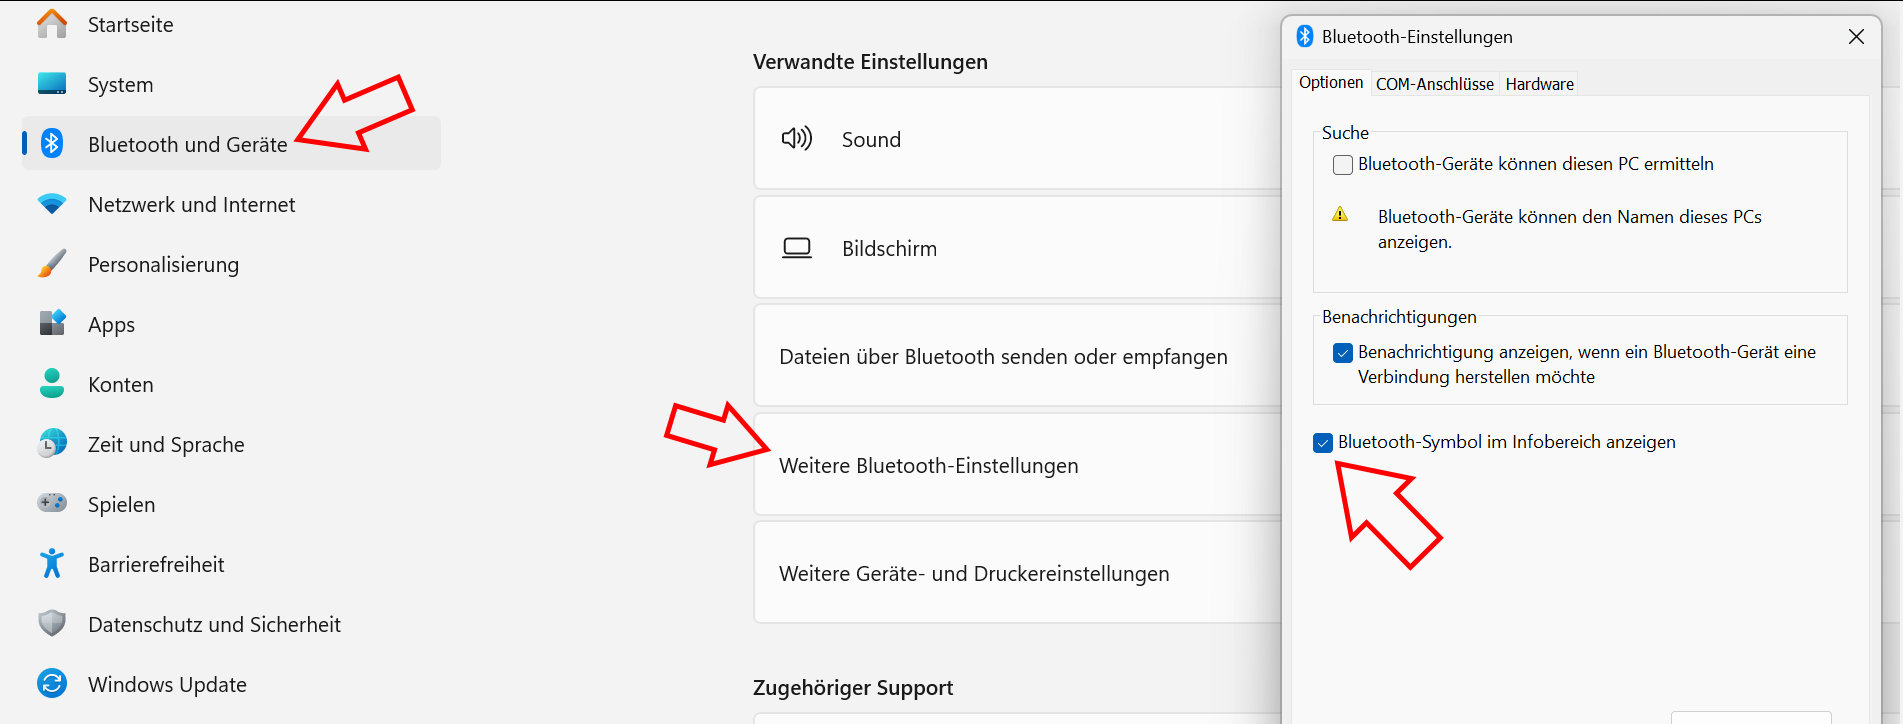Click the System monitor icon
The width and height of the screenshot is (1903, 724).
[x=52, y=84]
